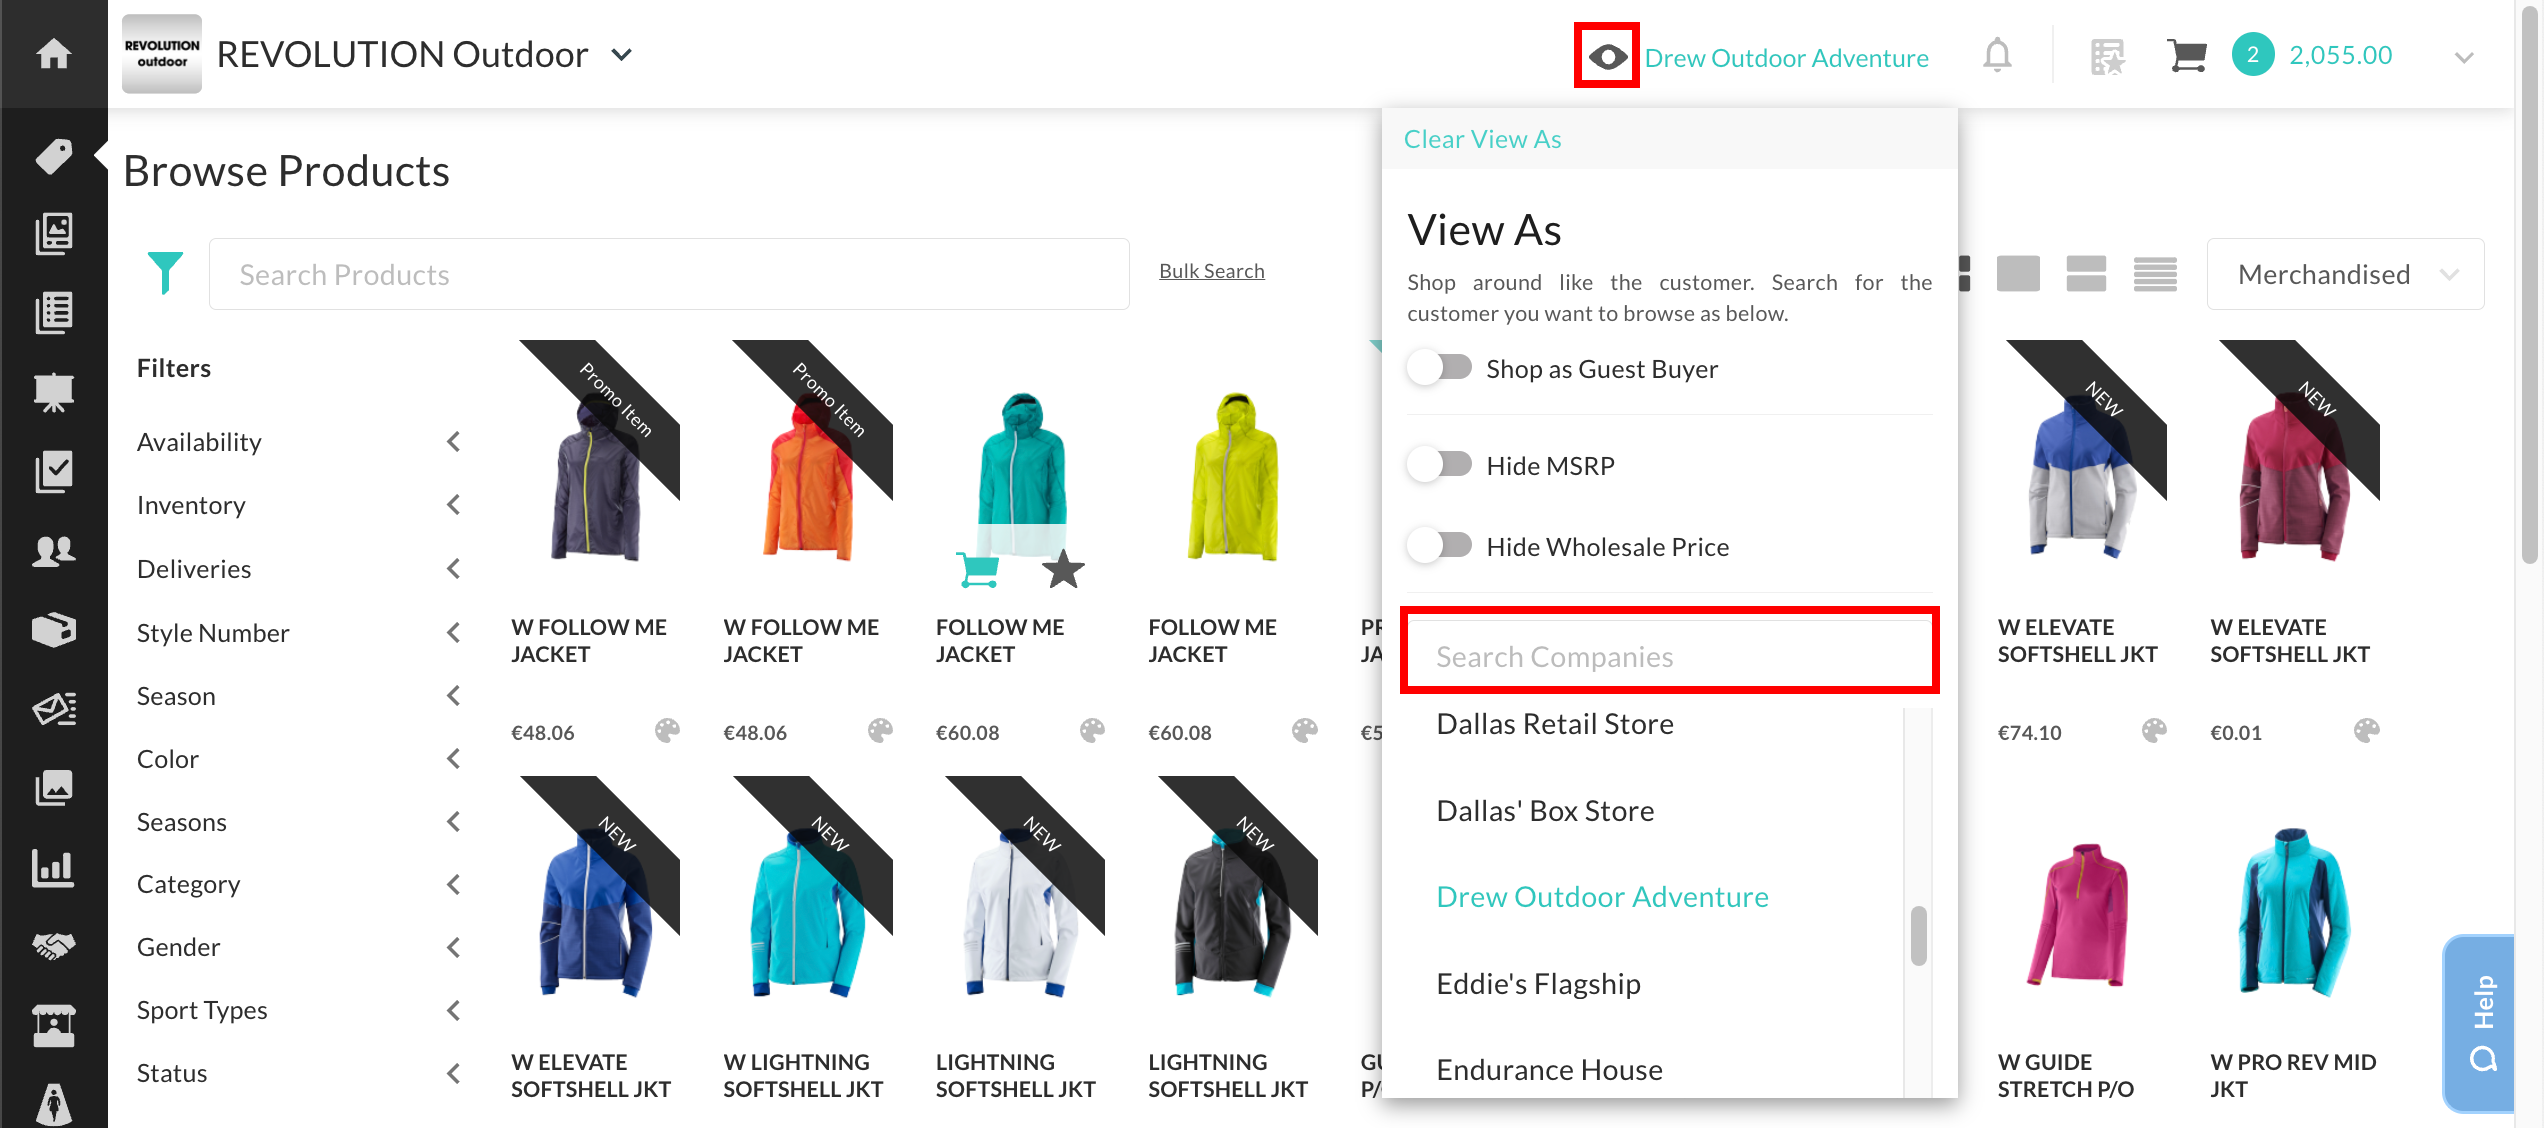The width and height of the screenshot is (2544, 1128).
Task: Star the teal FOLLOW ME JACKET
Action: click(x=1063, y=569)
